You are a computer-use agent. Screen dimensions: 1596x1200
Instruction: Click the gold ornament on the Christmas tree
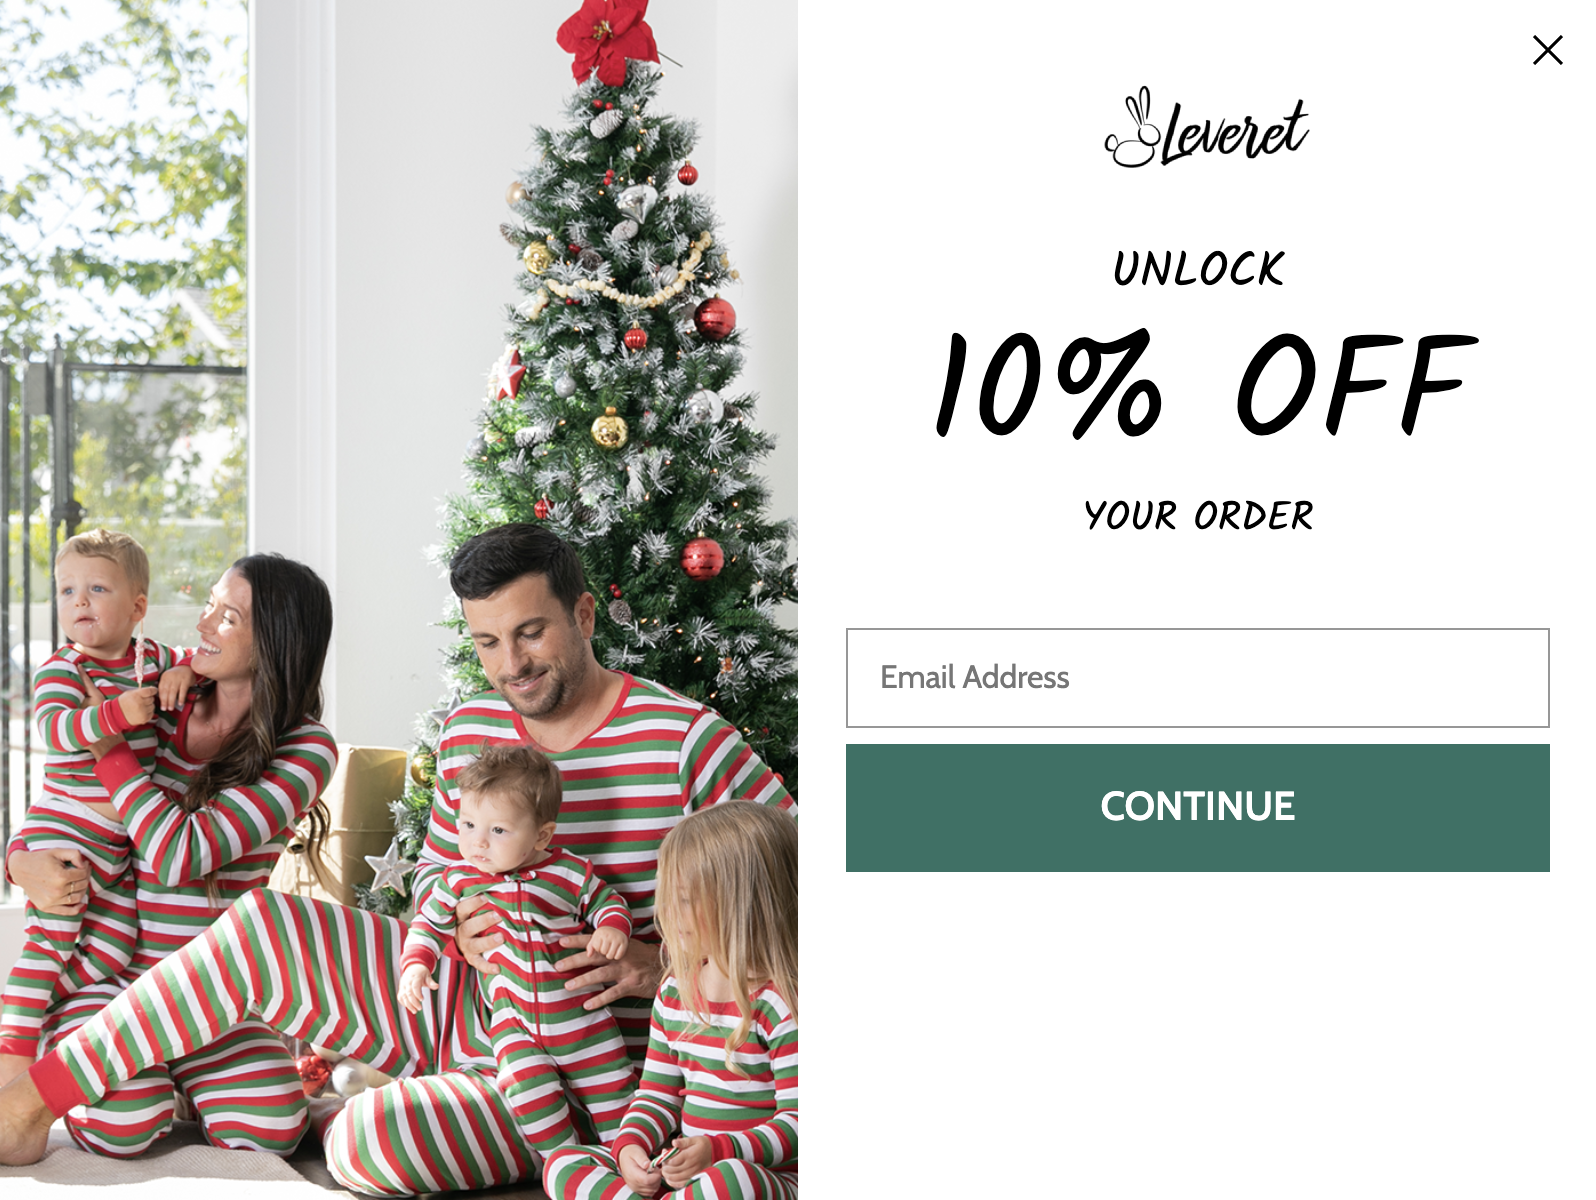(x=608, y=429)
